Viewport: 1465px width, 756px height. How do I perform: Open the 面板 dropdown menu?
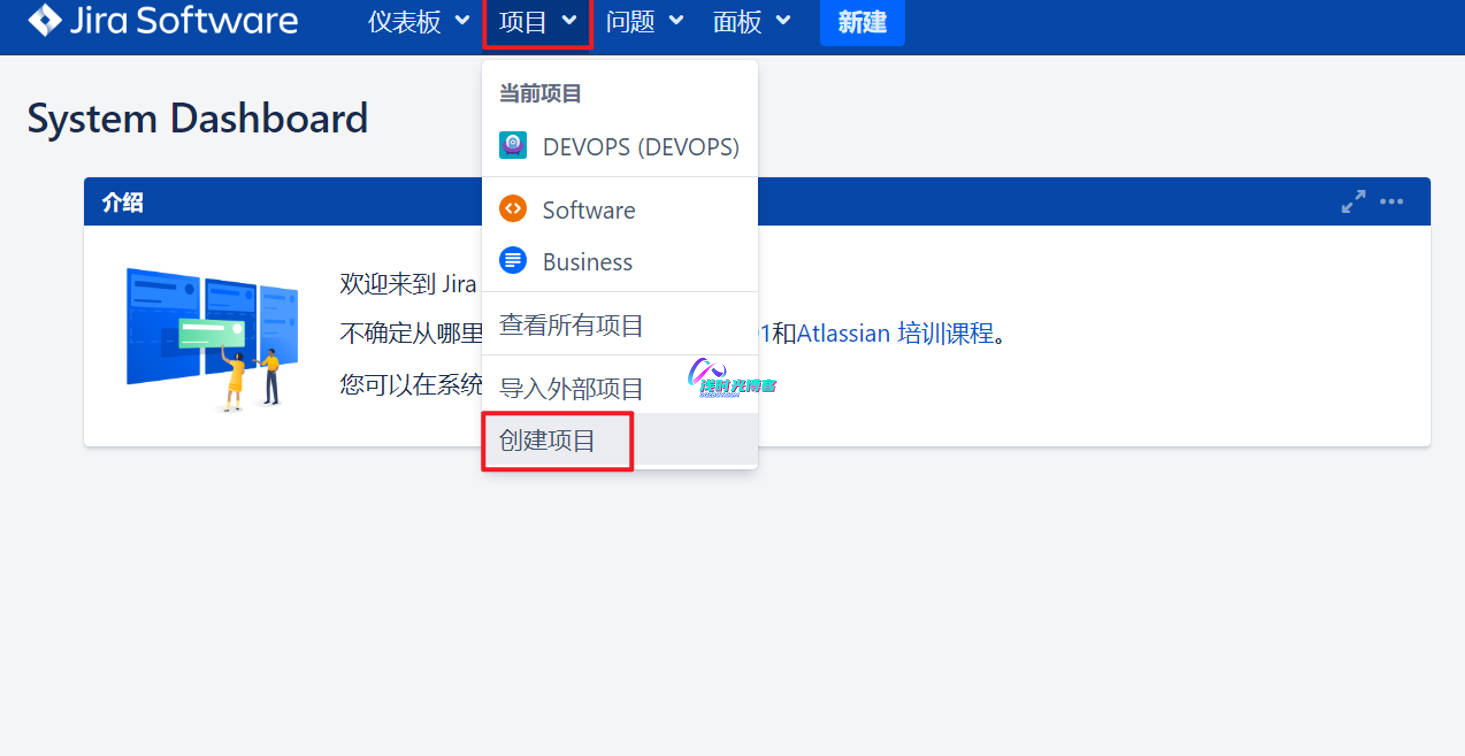[x=751, y=22]
